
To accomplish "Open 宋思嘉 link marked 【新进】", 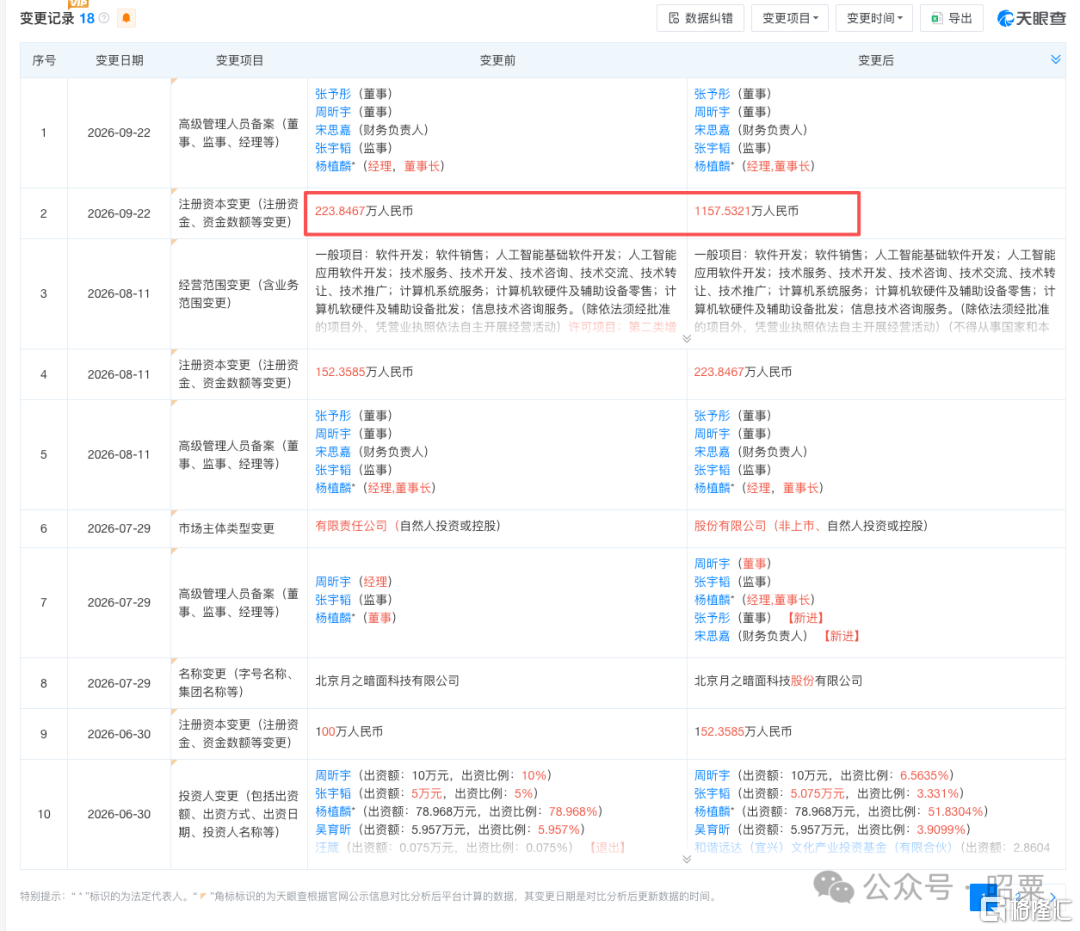I will click(712, 636).
